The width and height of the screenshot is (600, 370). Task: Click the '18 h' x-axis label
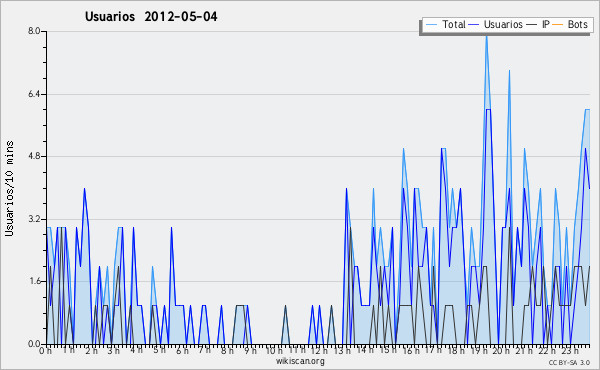click(456, 351)
